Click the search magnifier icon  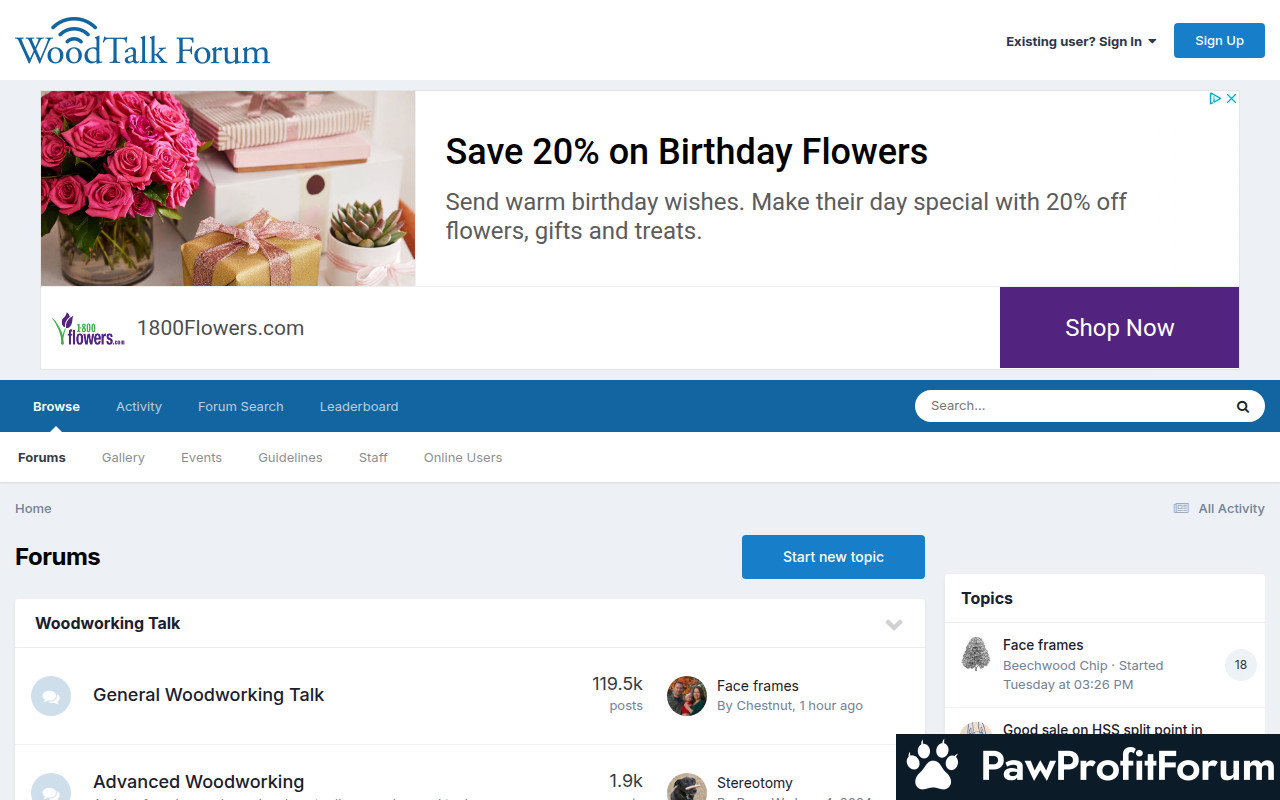coord(1242,406)
